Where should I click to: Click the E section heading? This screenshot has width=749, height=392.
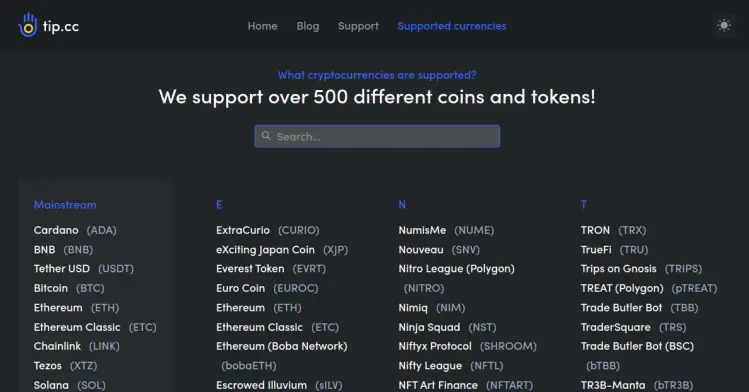219,205
